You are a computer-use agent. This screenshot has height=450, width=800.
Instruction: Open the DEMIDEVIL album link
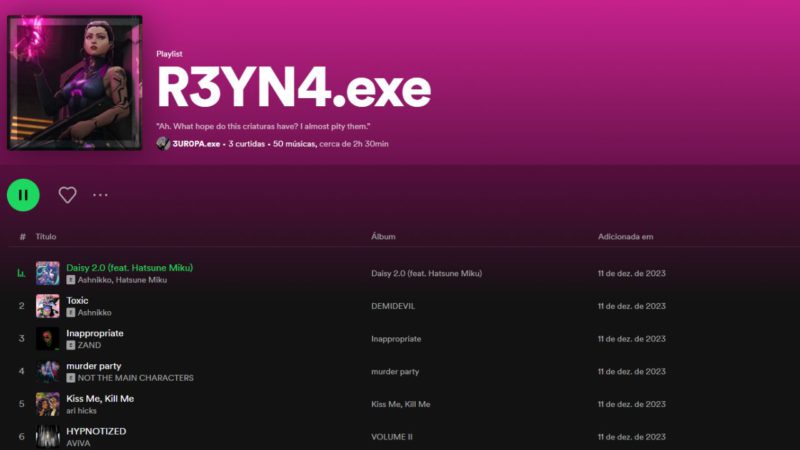[393, 306]
